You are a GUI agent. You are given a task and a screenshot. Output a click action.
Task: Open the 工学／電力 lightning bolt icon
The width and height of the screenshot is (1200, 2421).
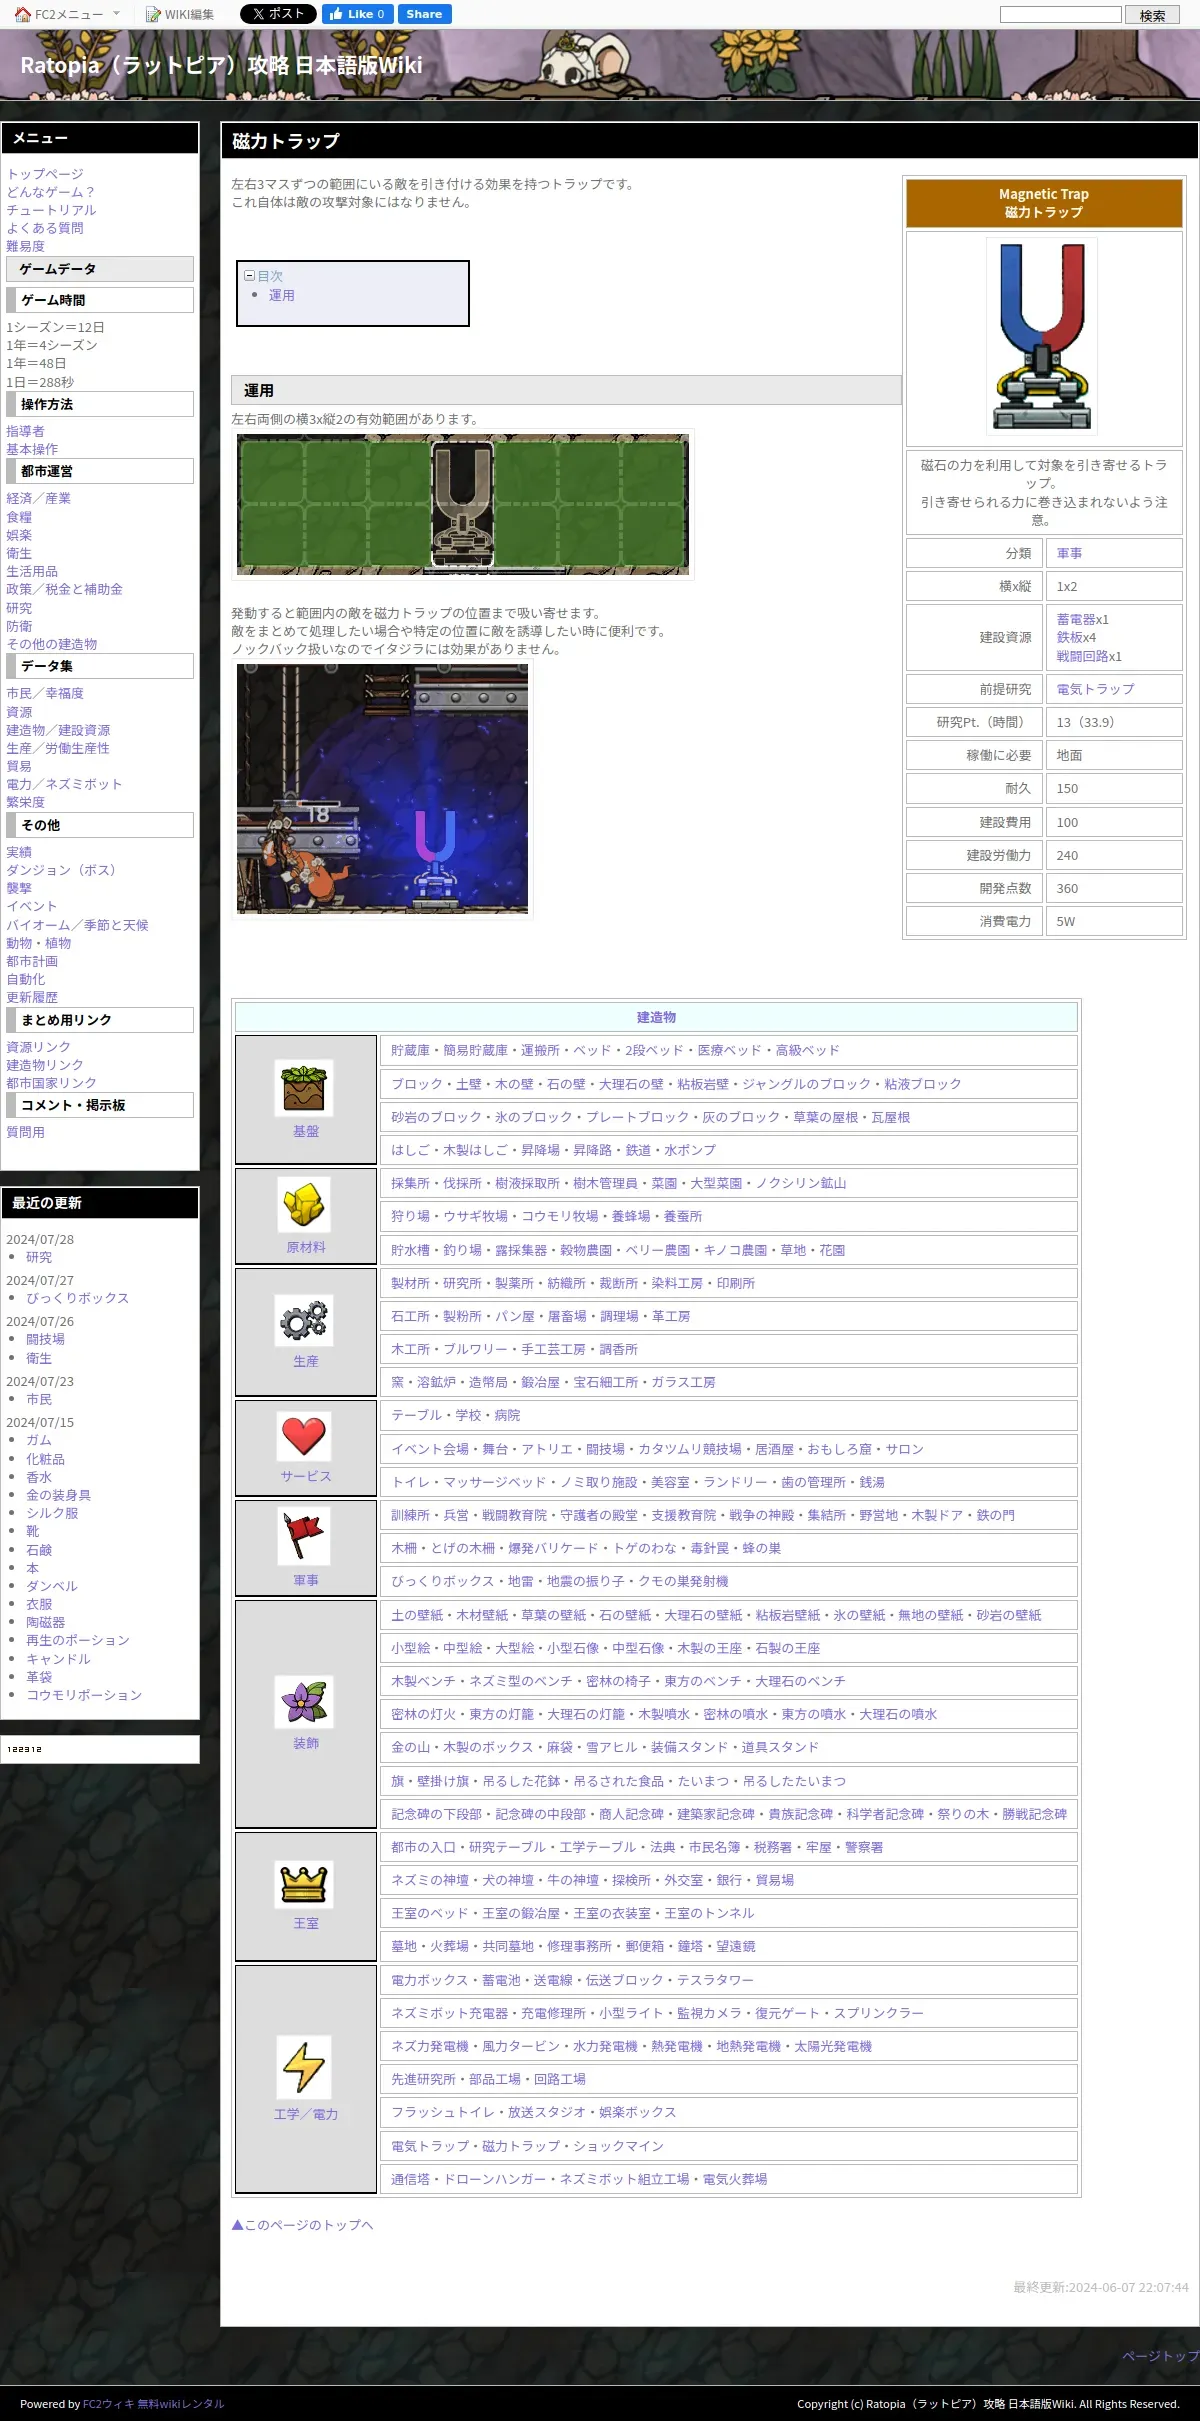(304, 2066)
